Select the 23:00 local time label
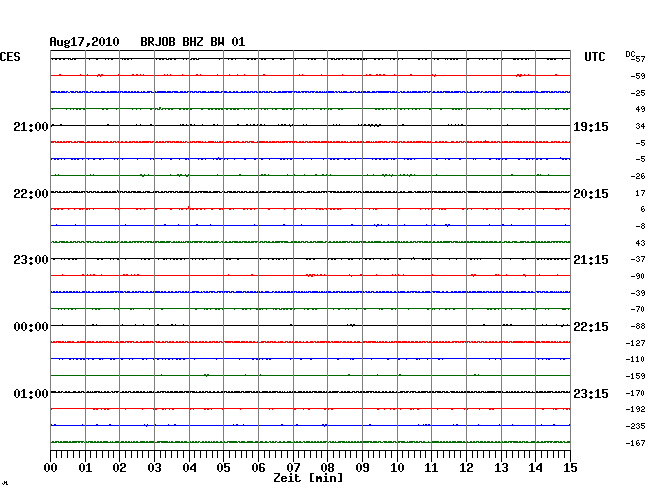Screen dimensions: 650x494 [x=31, y=260]
